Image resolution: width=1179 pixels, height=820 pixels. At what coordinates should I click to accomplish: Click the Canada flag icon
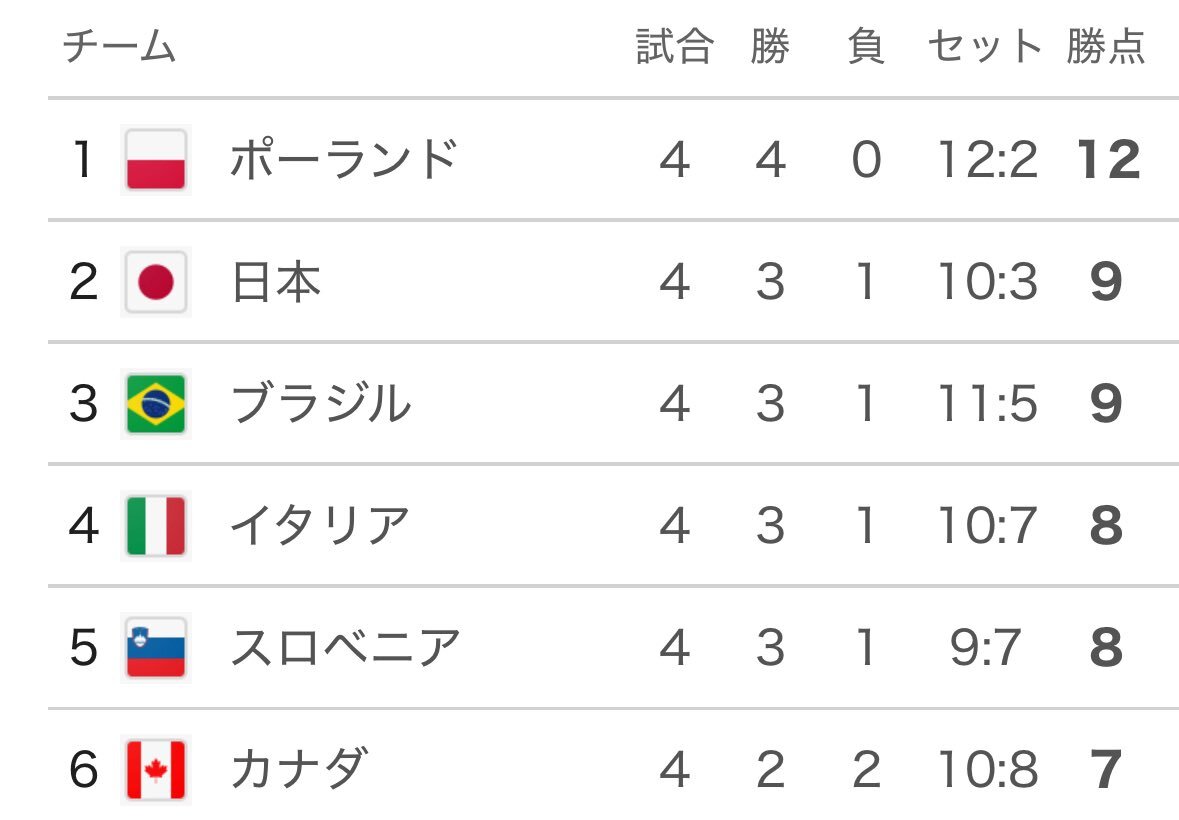pos(156,770)
